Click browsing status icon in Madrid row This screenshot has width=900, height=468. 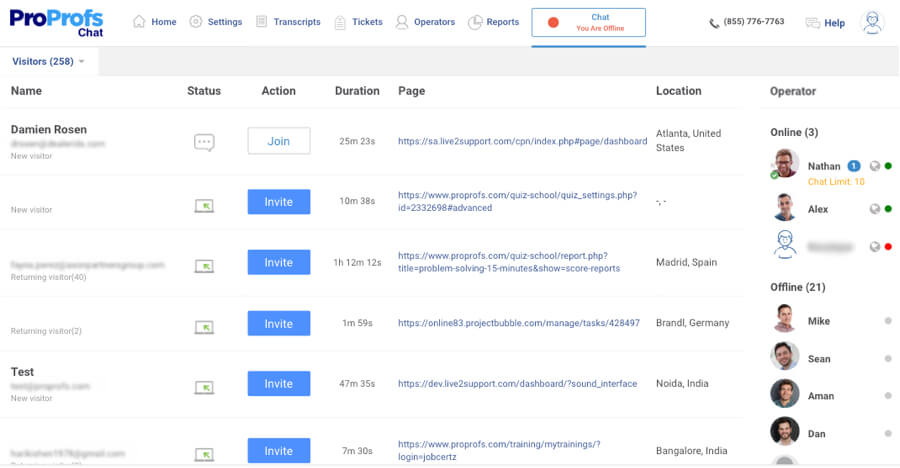[204, 266]
